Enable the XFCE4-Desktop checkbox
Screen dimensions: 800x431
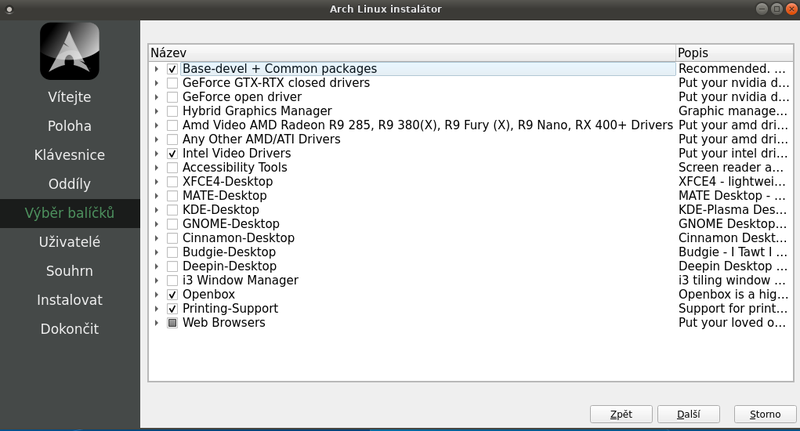pyautogui.click(x=173, y=182)
